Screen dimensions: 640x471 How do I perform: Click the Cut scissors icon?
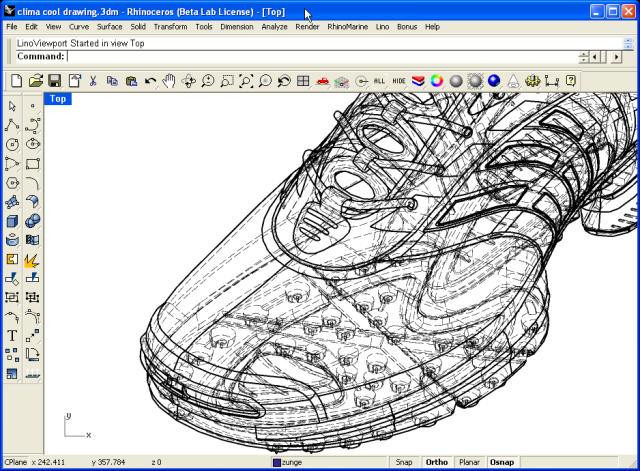pyautogui.click(x=93, y=80)
